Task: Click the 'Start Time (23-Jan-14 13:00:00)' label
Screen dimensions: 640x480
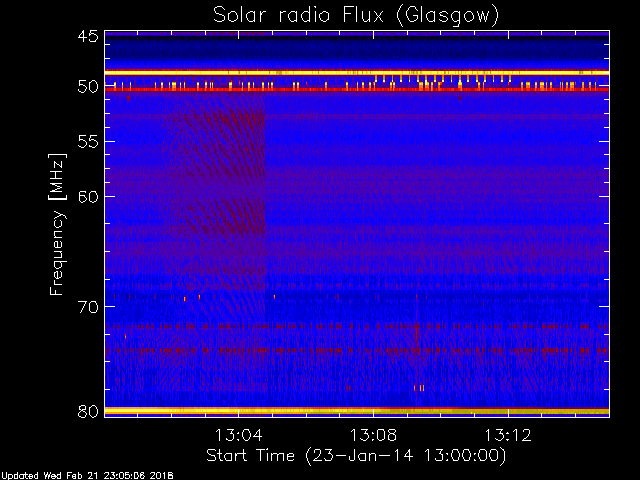Action: [356, 456]
